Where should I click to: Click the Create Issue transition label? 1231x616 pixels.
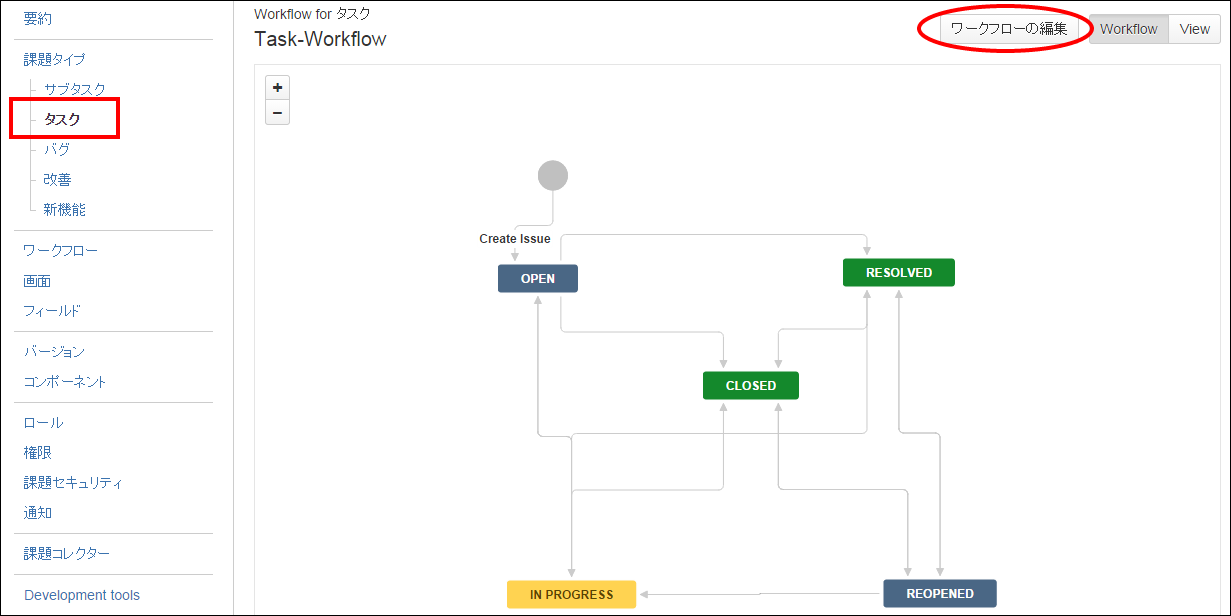pos(514,239)
